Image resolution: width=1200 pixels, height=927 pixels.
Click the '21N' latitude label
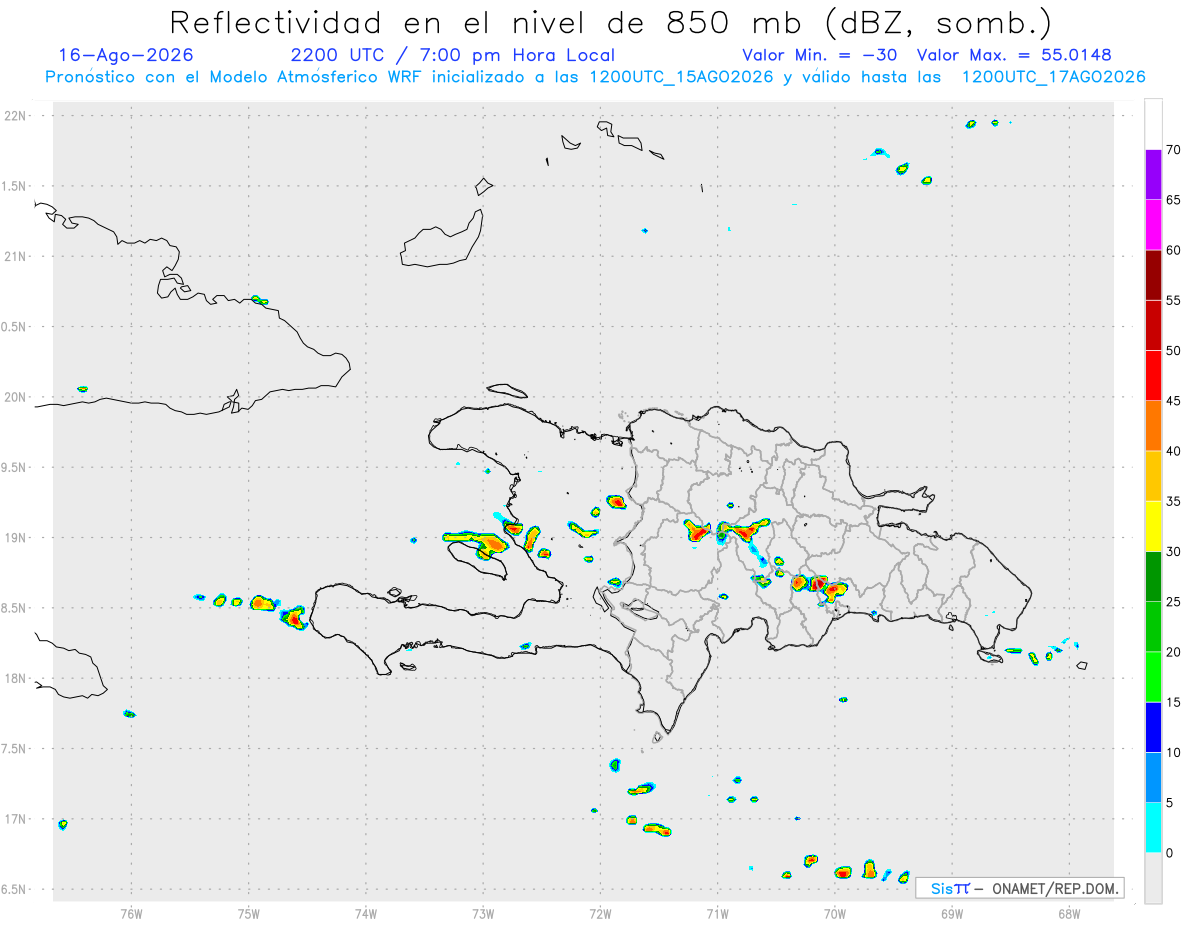[x=17, y=256]
